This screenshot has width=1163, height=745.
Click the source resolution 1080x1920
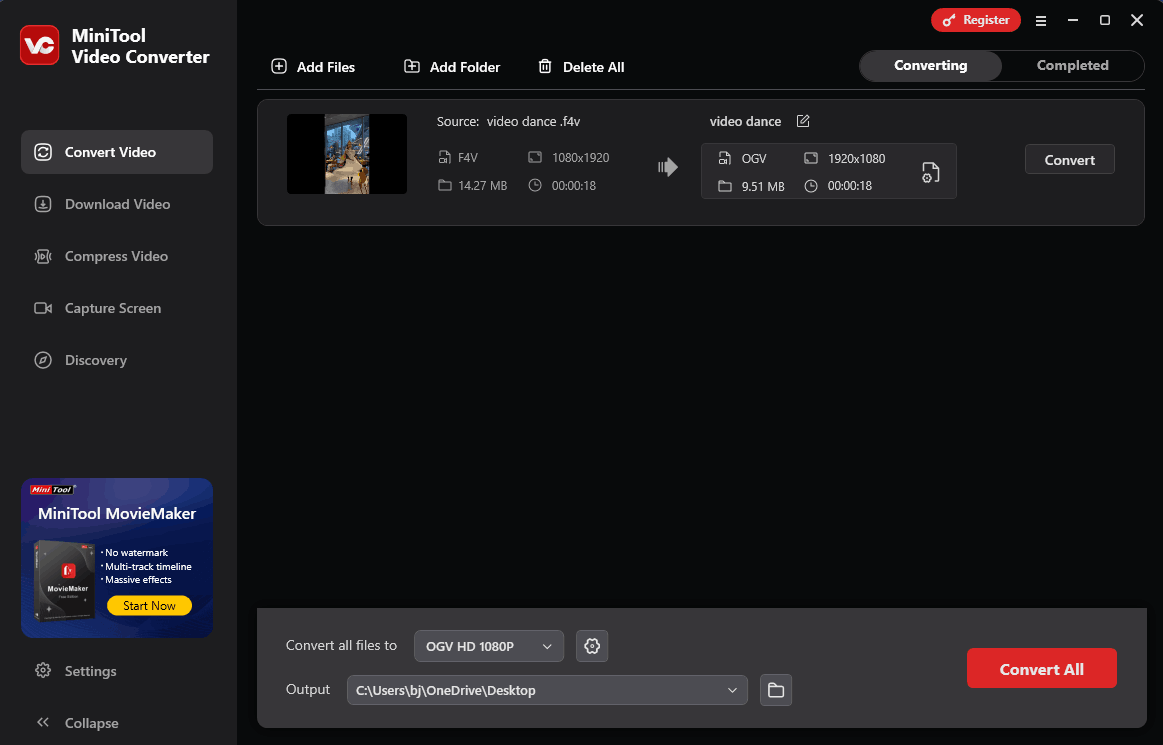[x=581, y=157]
